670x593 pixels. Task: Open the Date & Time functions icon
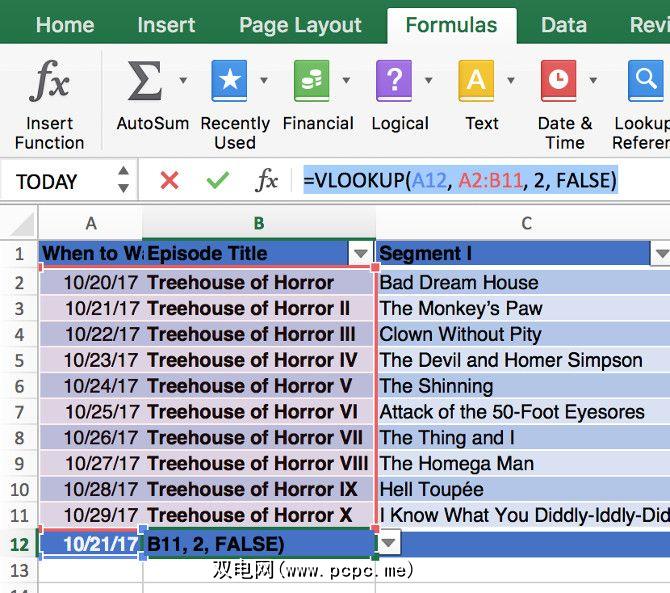558,80
